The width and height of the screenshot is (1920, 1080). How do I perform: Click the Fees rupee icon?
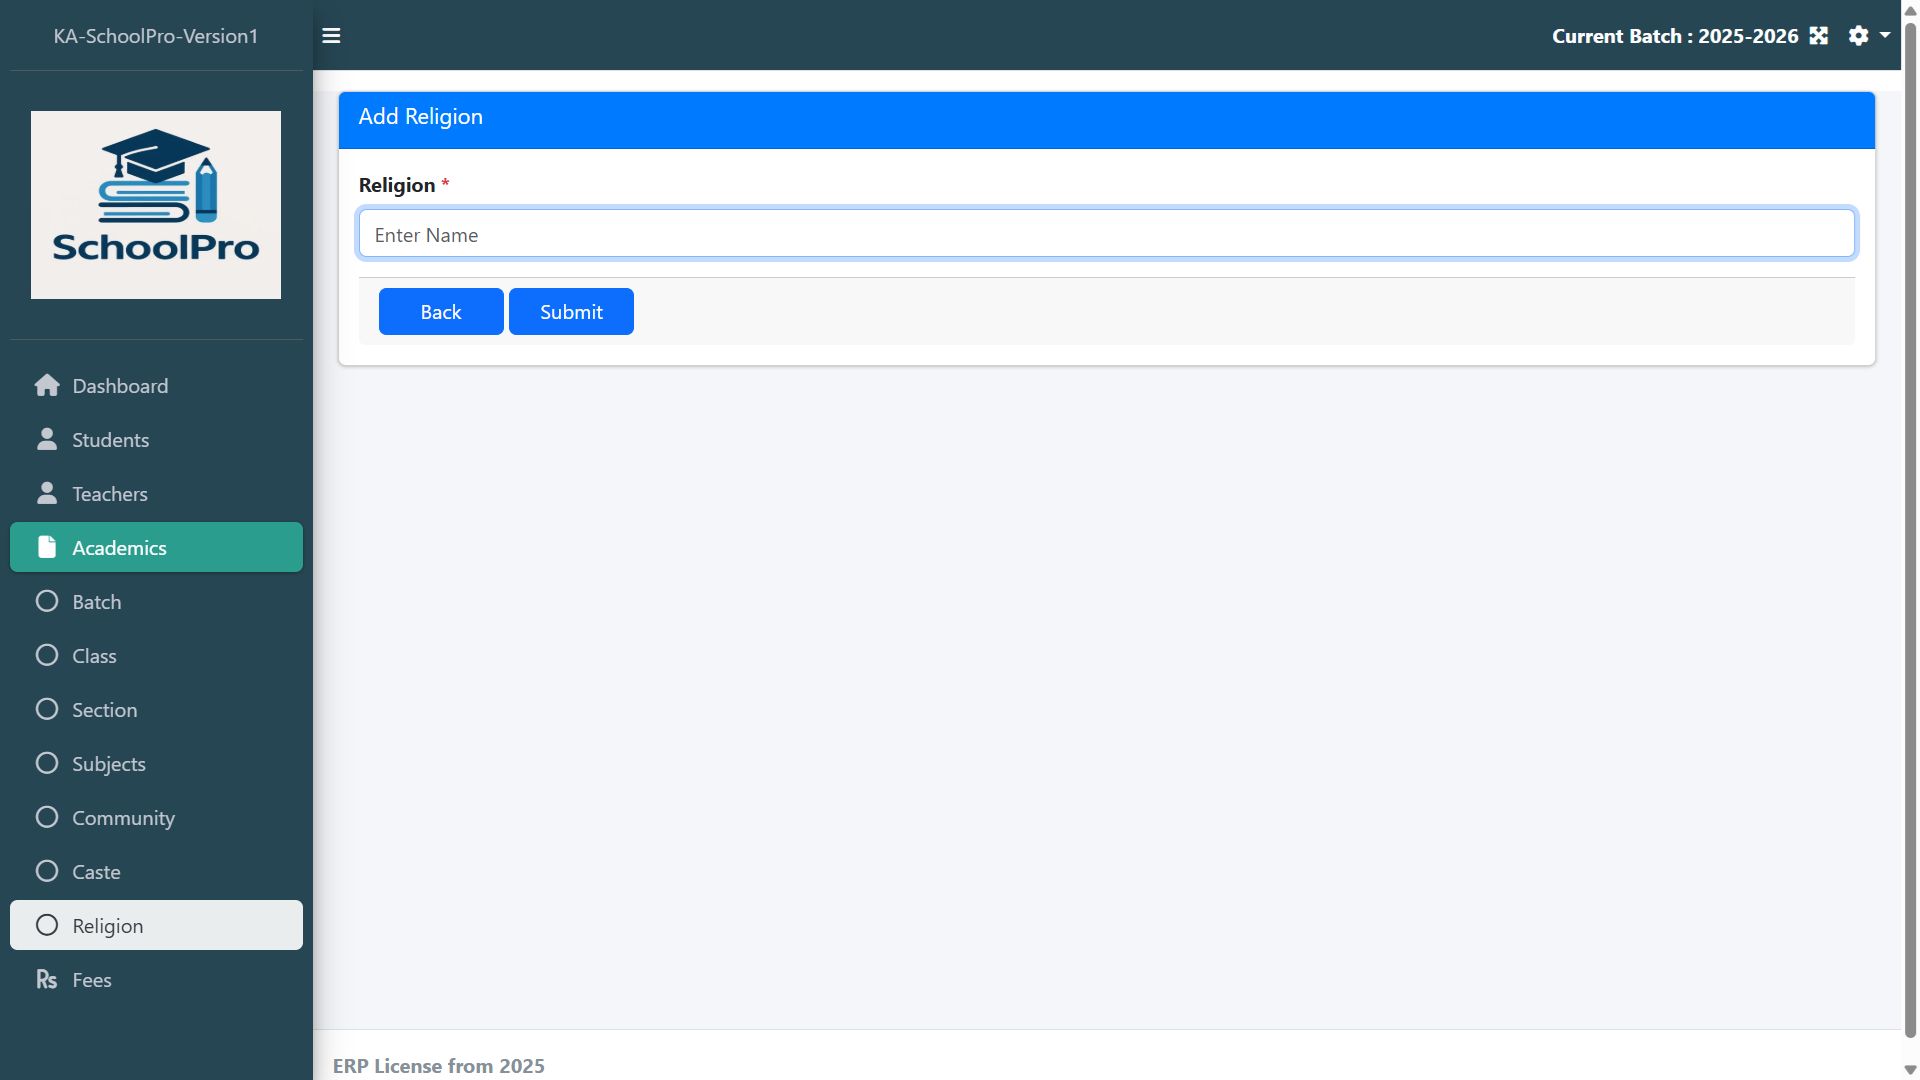coord(47,980)
